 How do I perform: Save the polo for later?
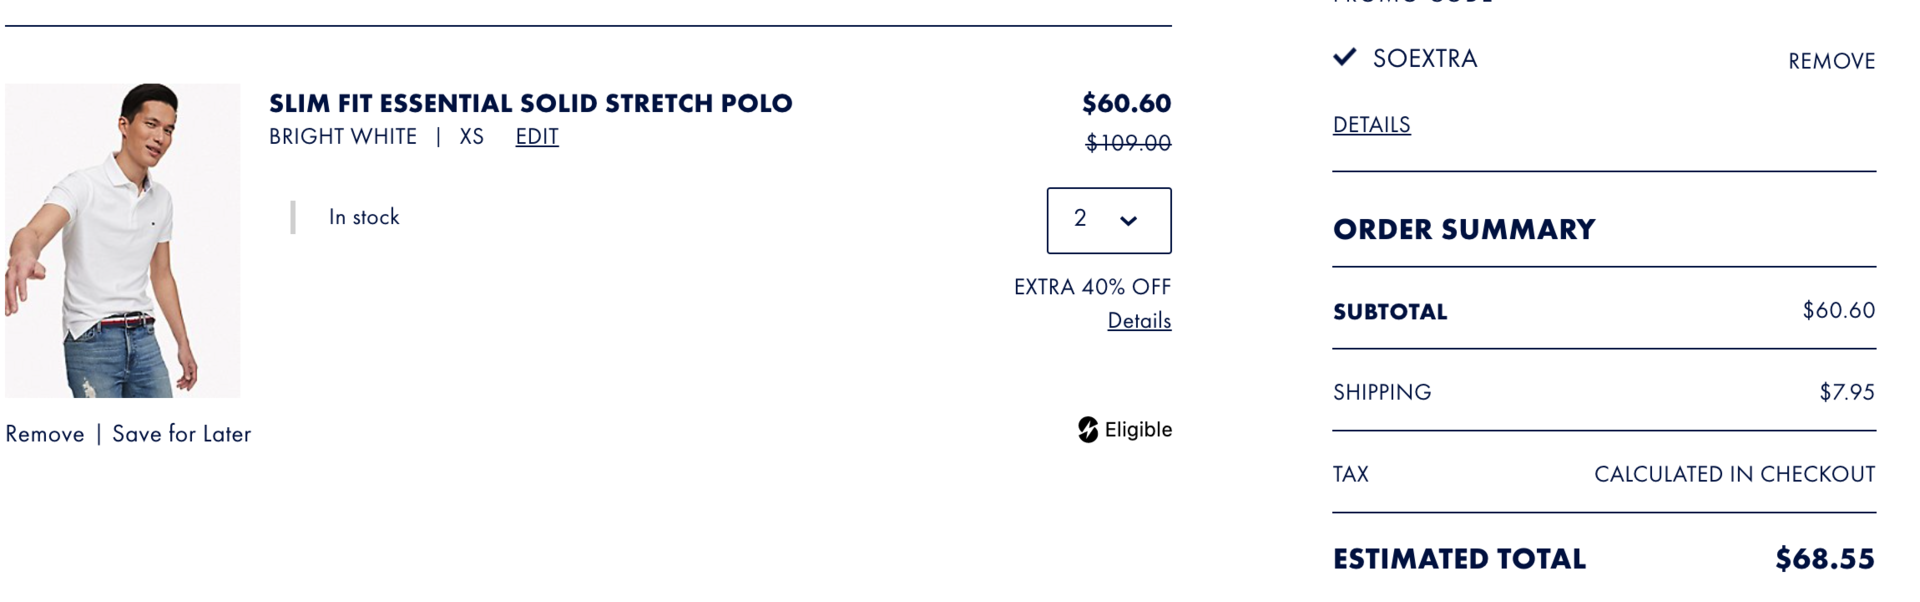[x=181, y=434]
